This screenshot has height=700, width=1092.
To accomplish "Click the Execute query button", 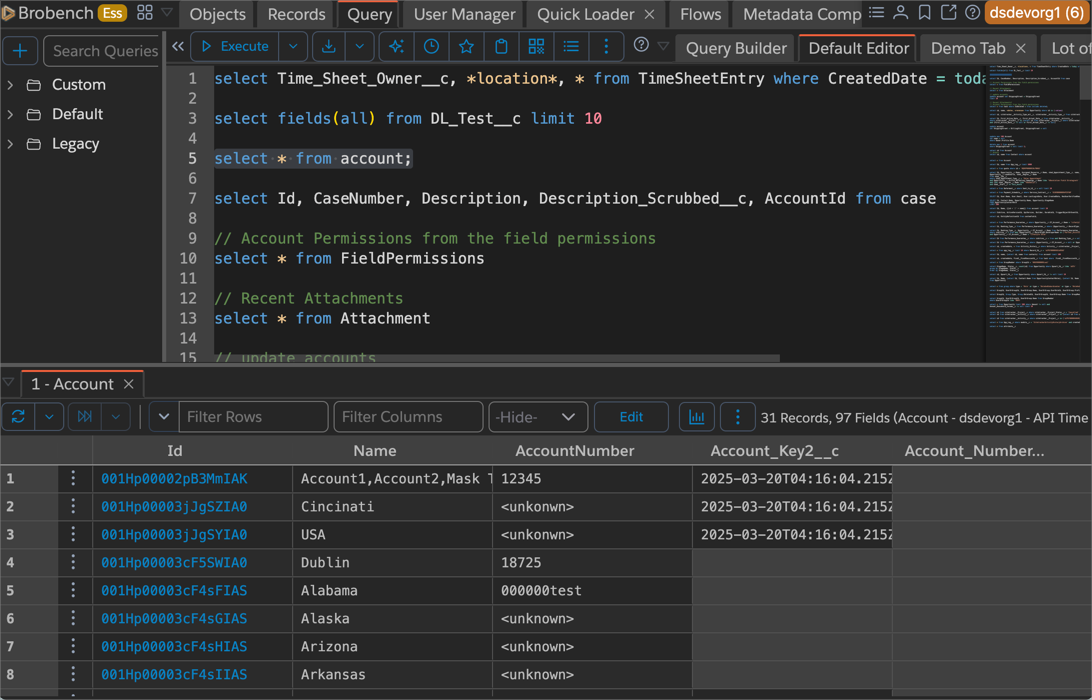I will 235,47.
